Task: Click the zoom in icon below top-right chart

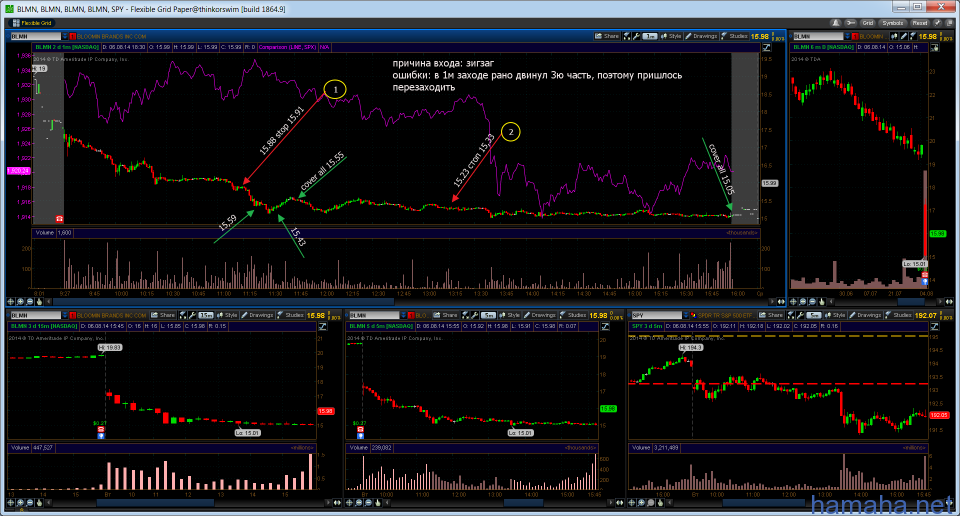Action: 803,302
